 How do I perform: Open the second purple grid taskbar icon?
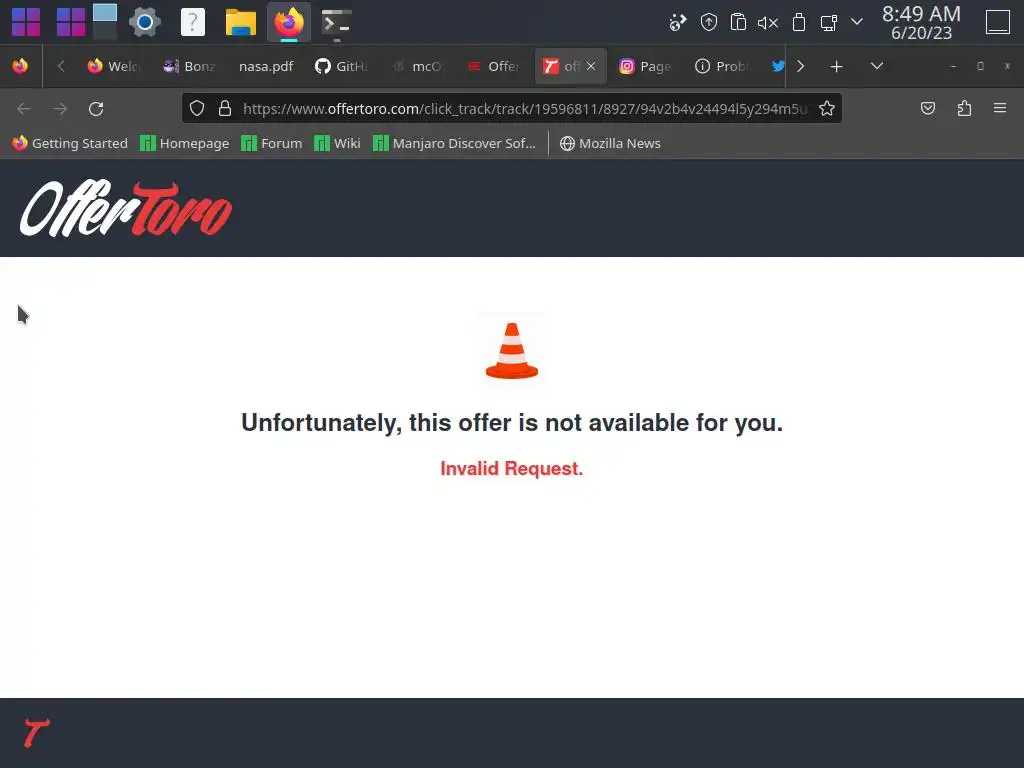coord(71,22)
